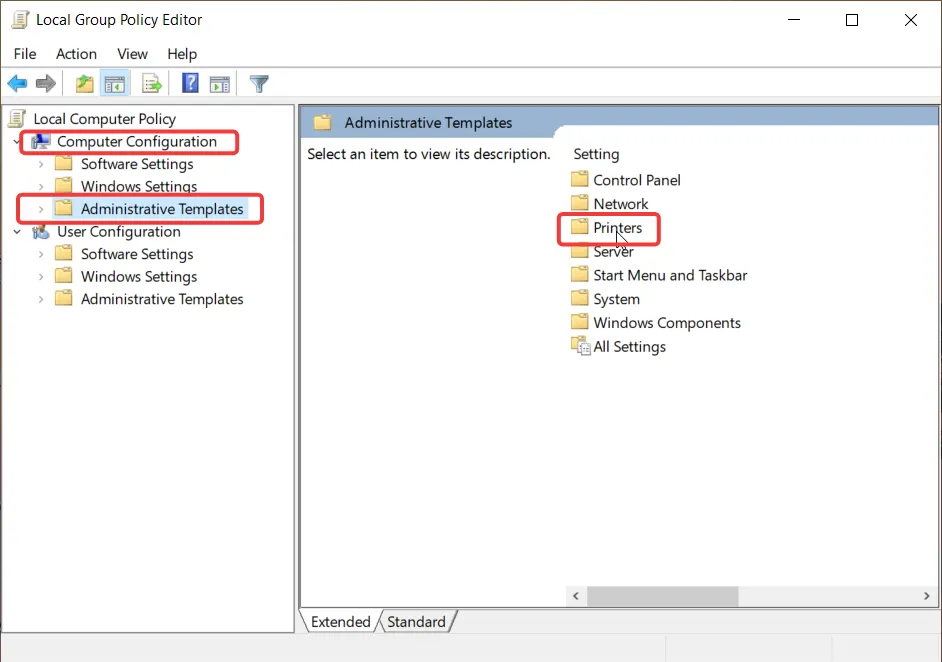This screenshot has height=662, width=942.
Task: Select User Configuration in the tree
Action: coord(119,232)
